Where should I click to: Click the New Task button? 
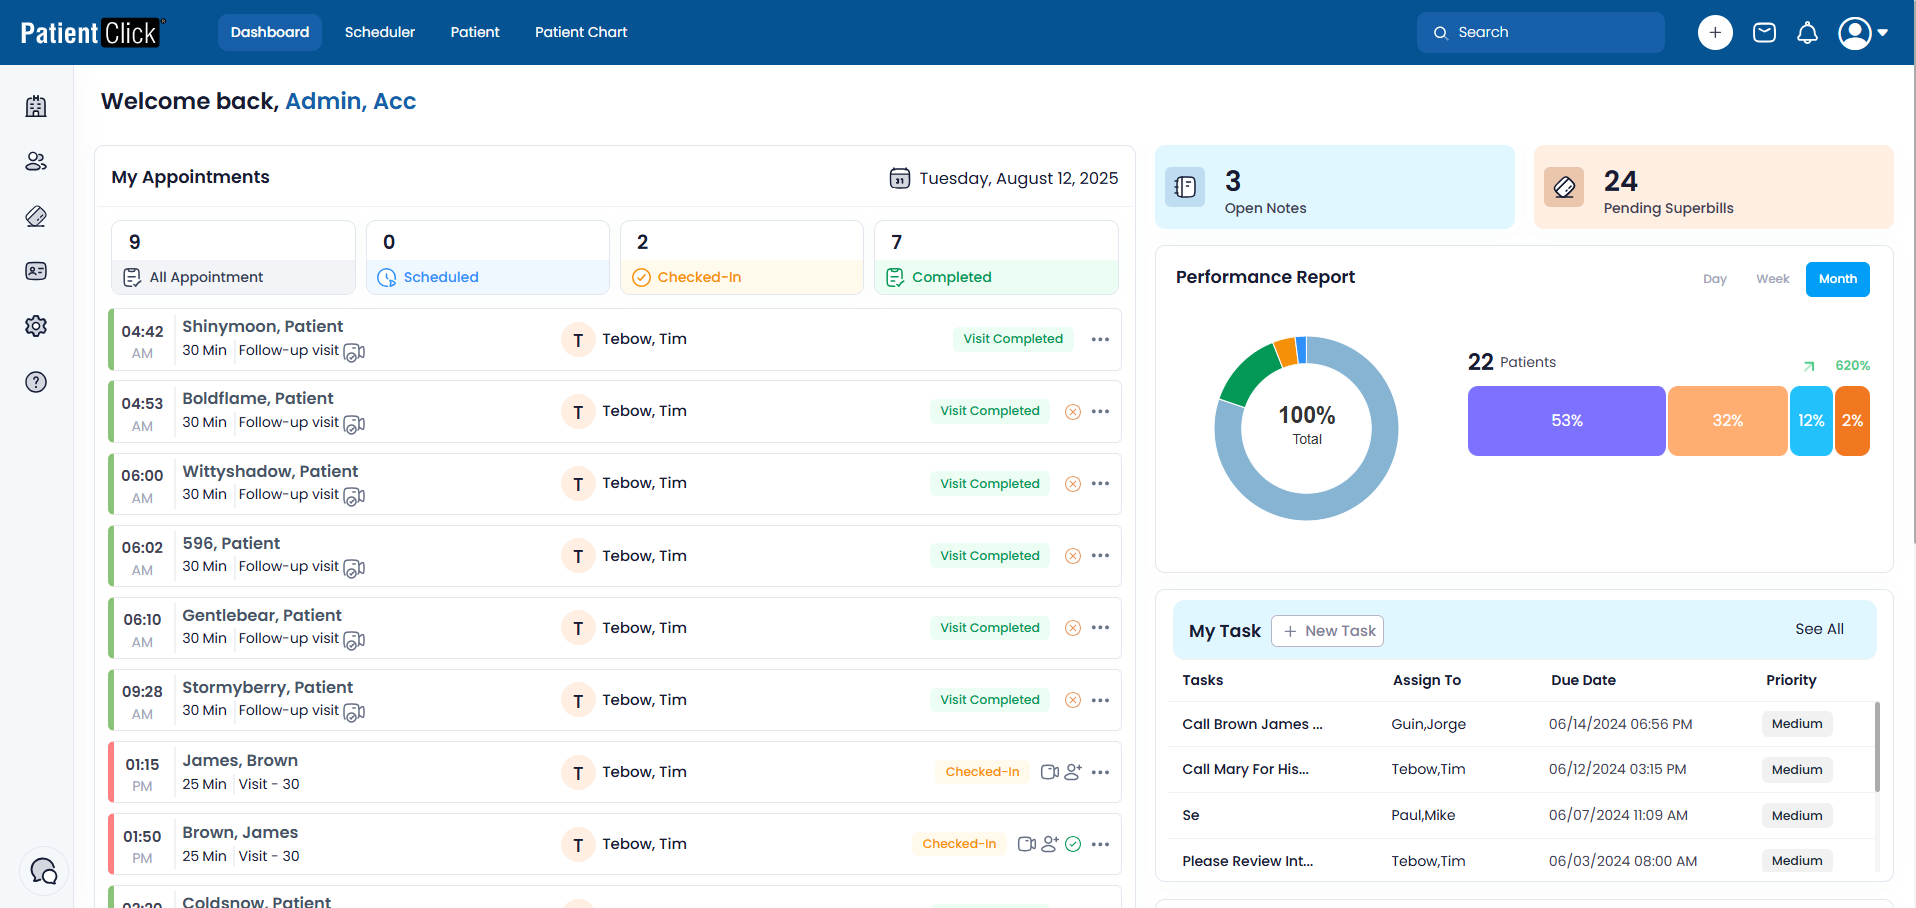click(1328, 631)
